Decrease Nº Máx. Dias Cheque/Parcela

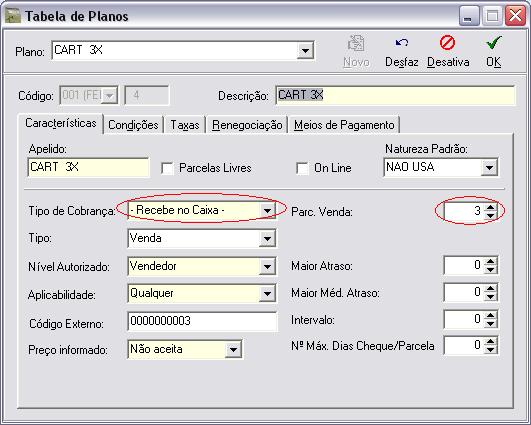pos(490,350)
